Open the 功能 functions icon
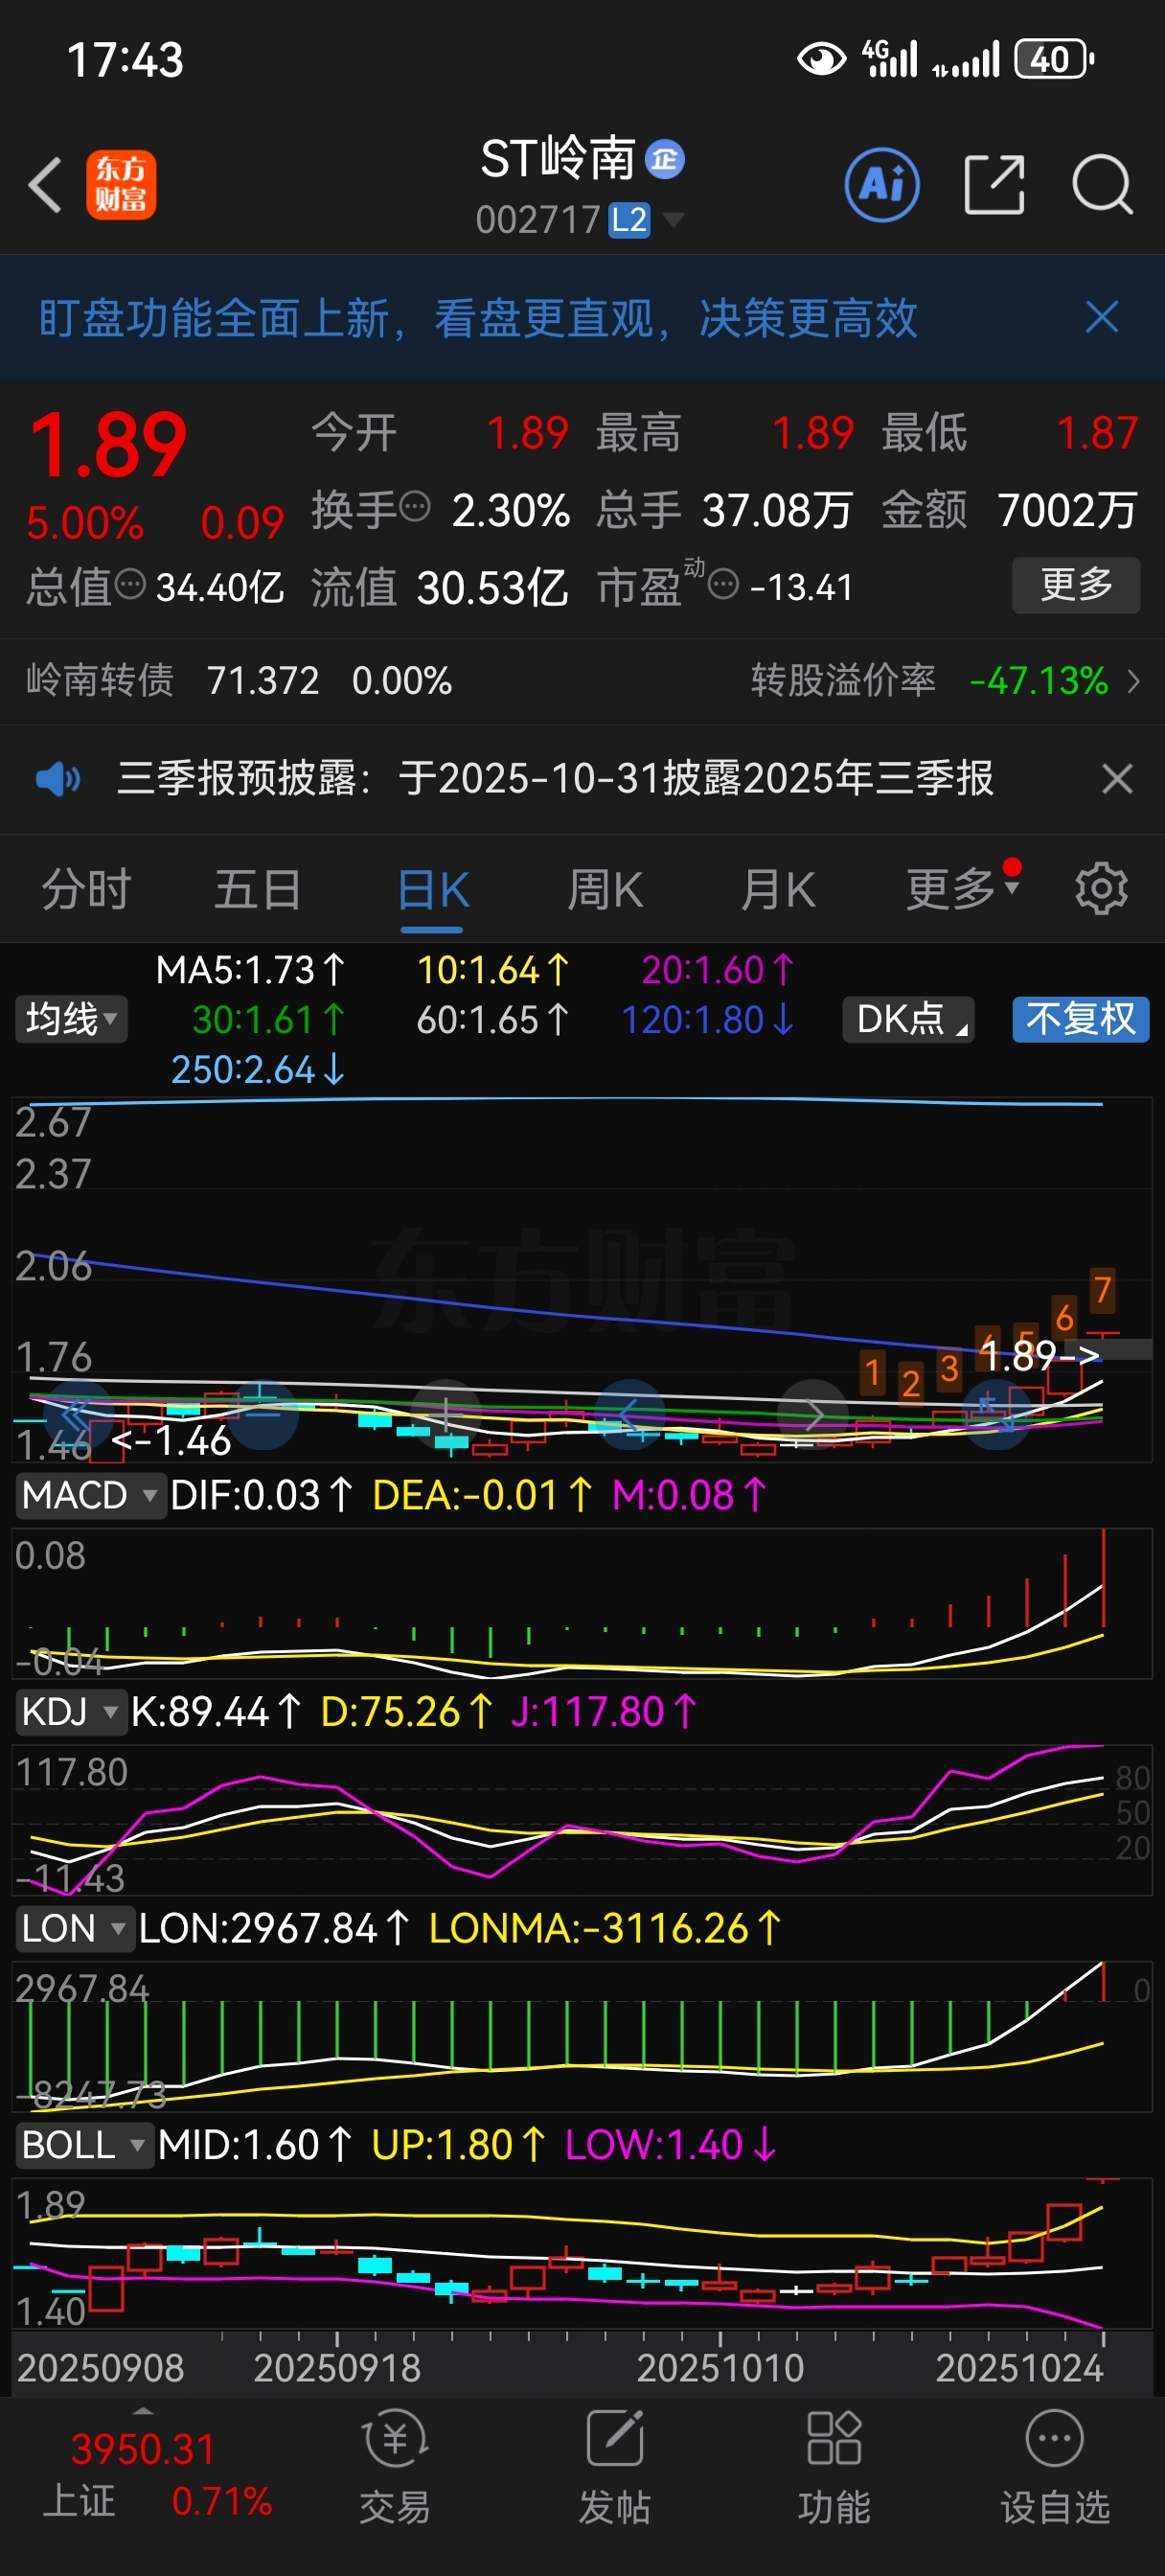 (x=834, y=2440)
